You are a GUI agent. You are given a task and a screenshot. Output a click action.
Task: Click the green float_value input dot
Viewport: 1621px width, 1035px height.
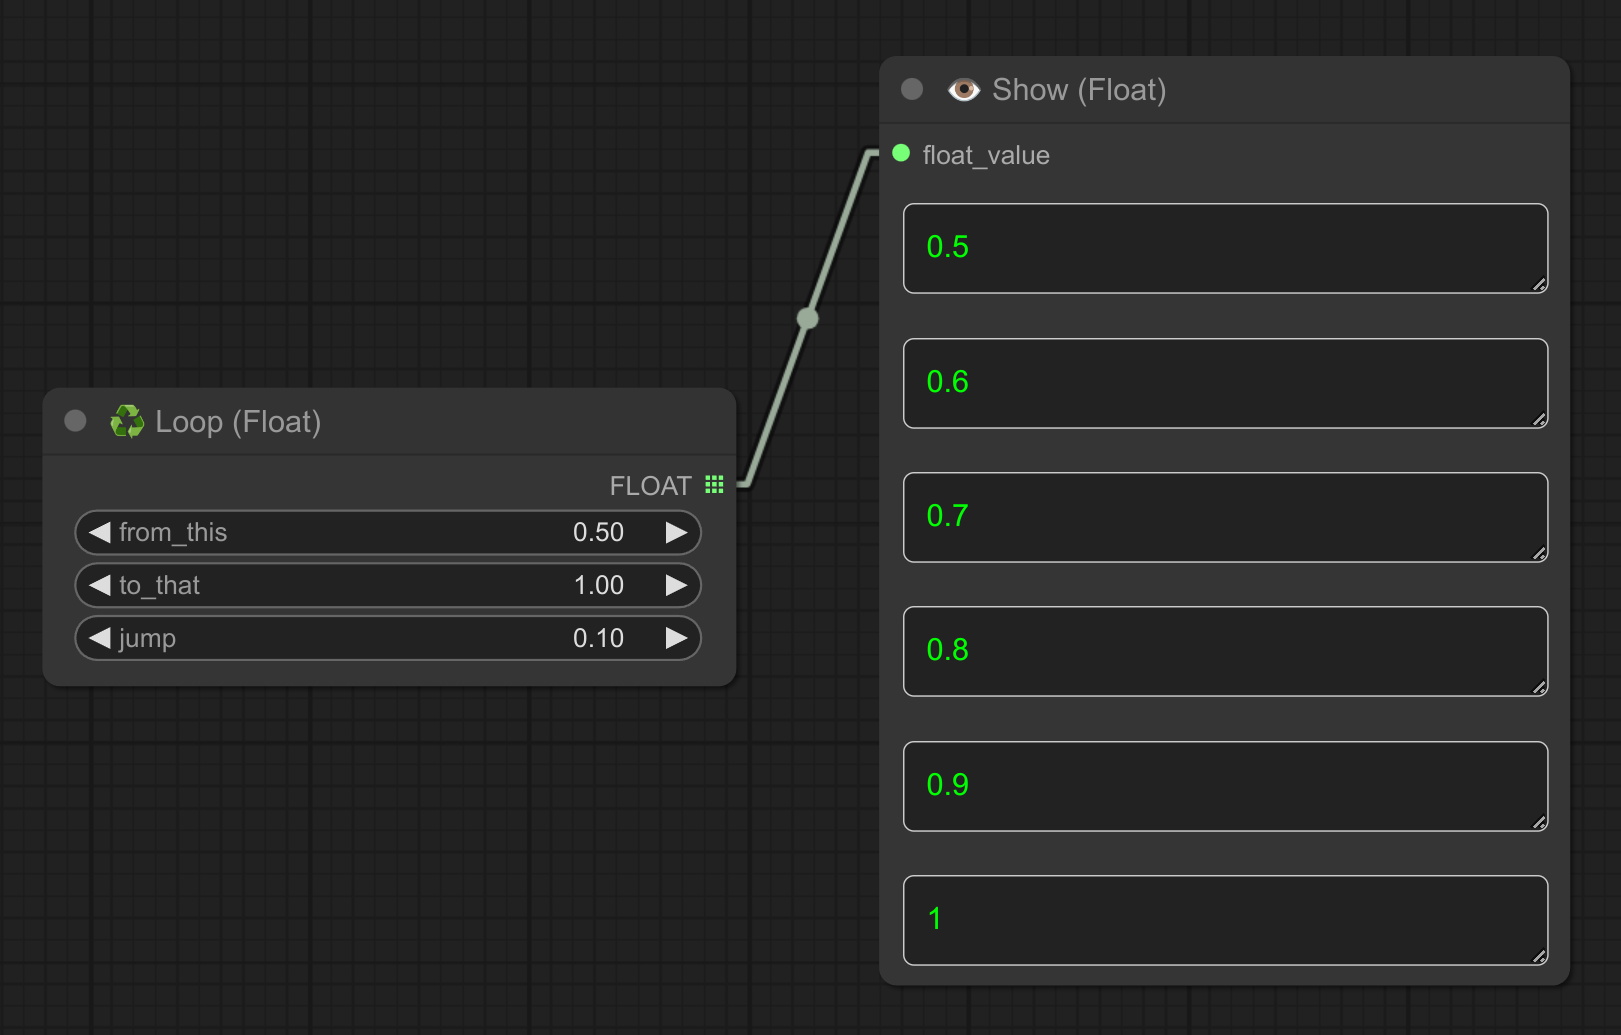coord(899,154)
